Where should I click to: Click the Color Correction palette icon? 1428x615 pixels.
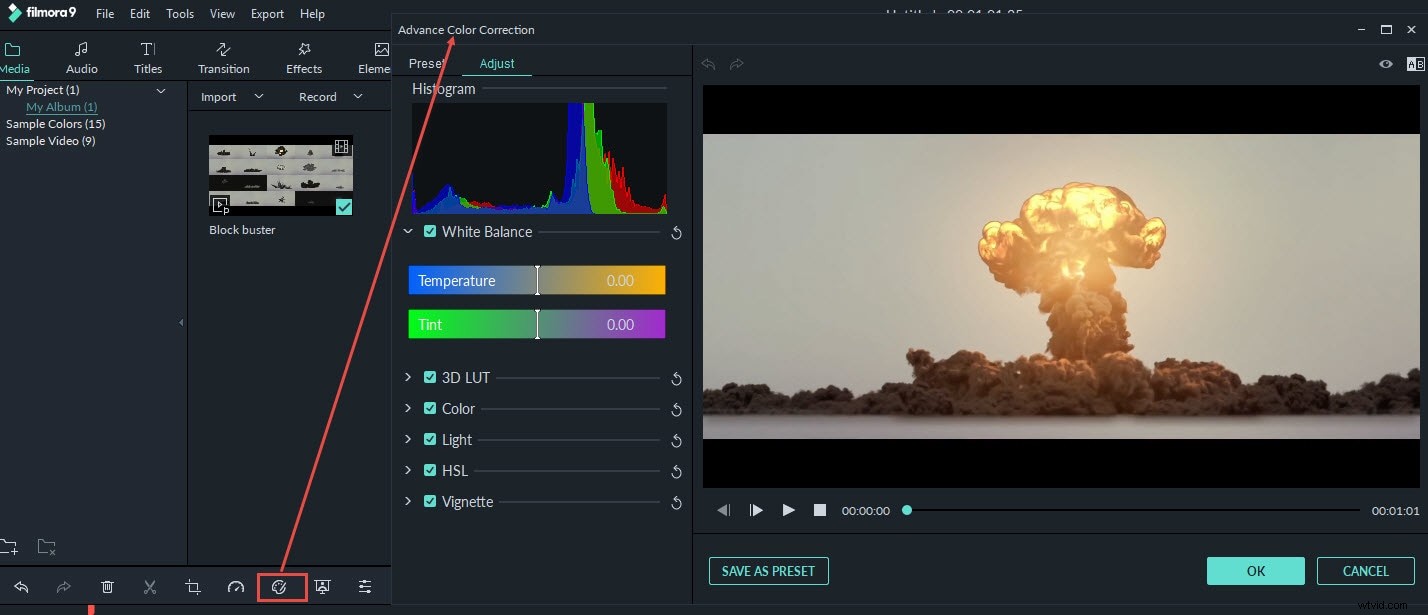281,587
